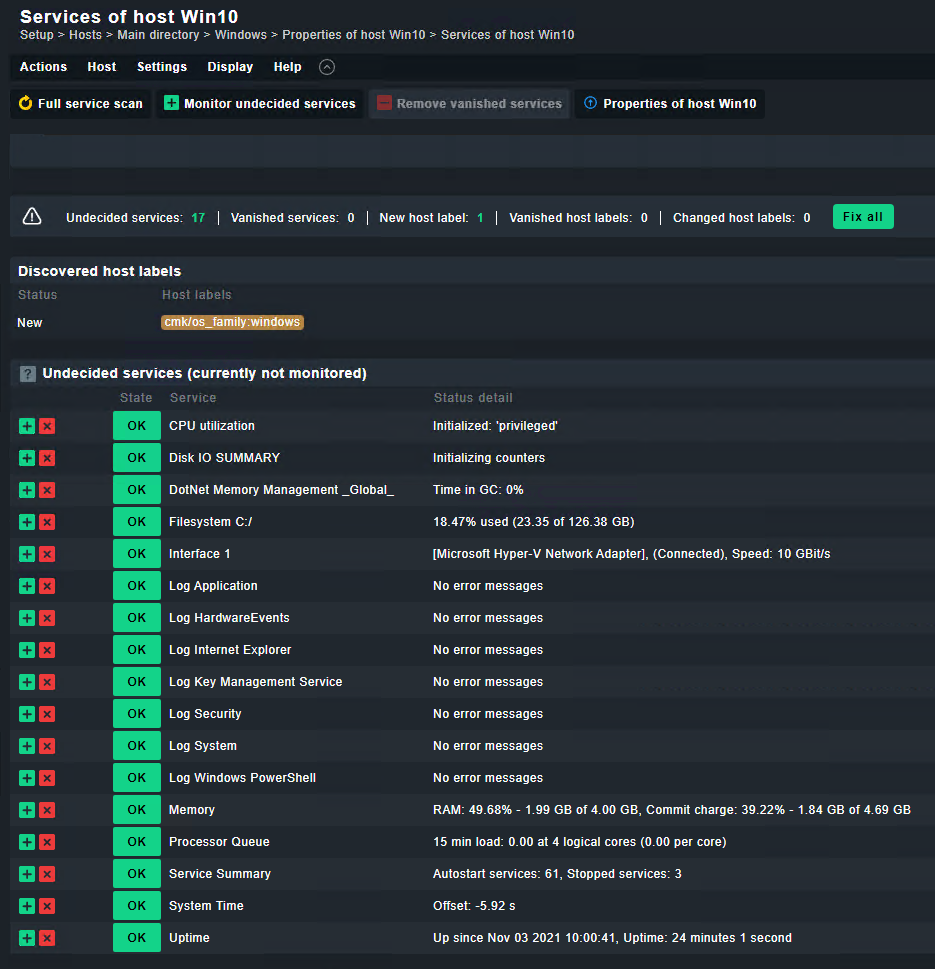The image size is (935, 969).
Task: Open the Settings menu
Action: 162,67
